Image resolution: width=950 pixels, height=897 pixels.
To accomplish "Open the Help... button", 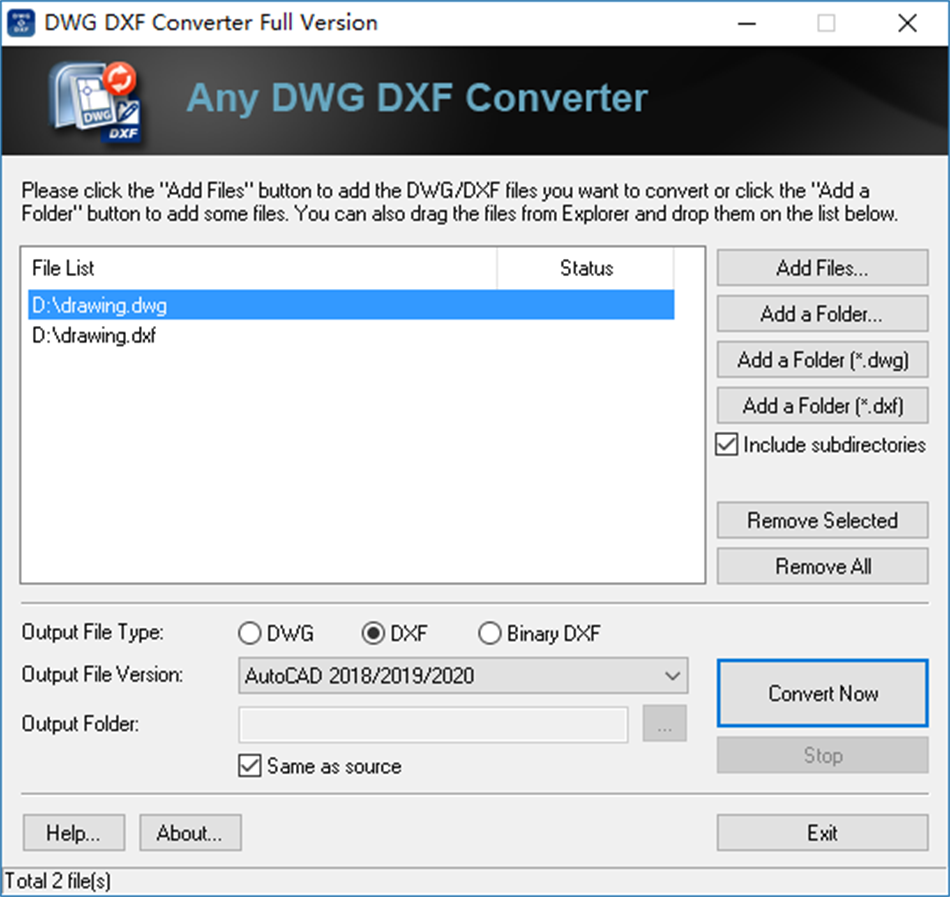I will (x=74, y=833).
